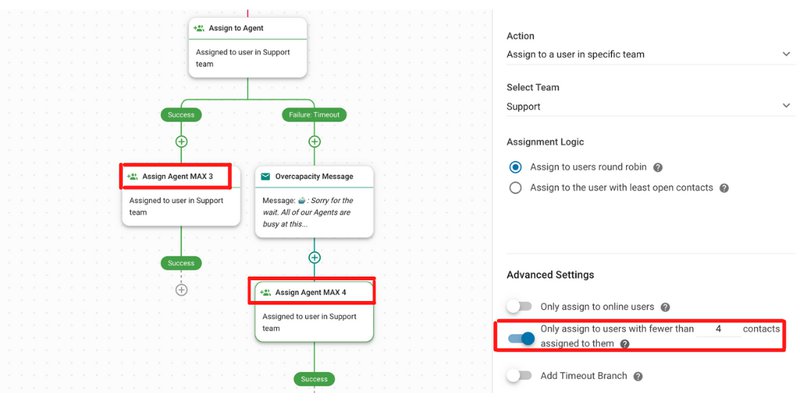This screenshot has width=800, height=407.
Task: Click the help icon beside round robin option
Action: 658,168
